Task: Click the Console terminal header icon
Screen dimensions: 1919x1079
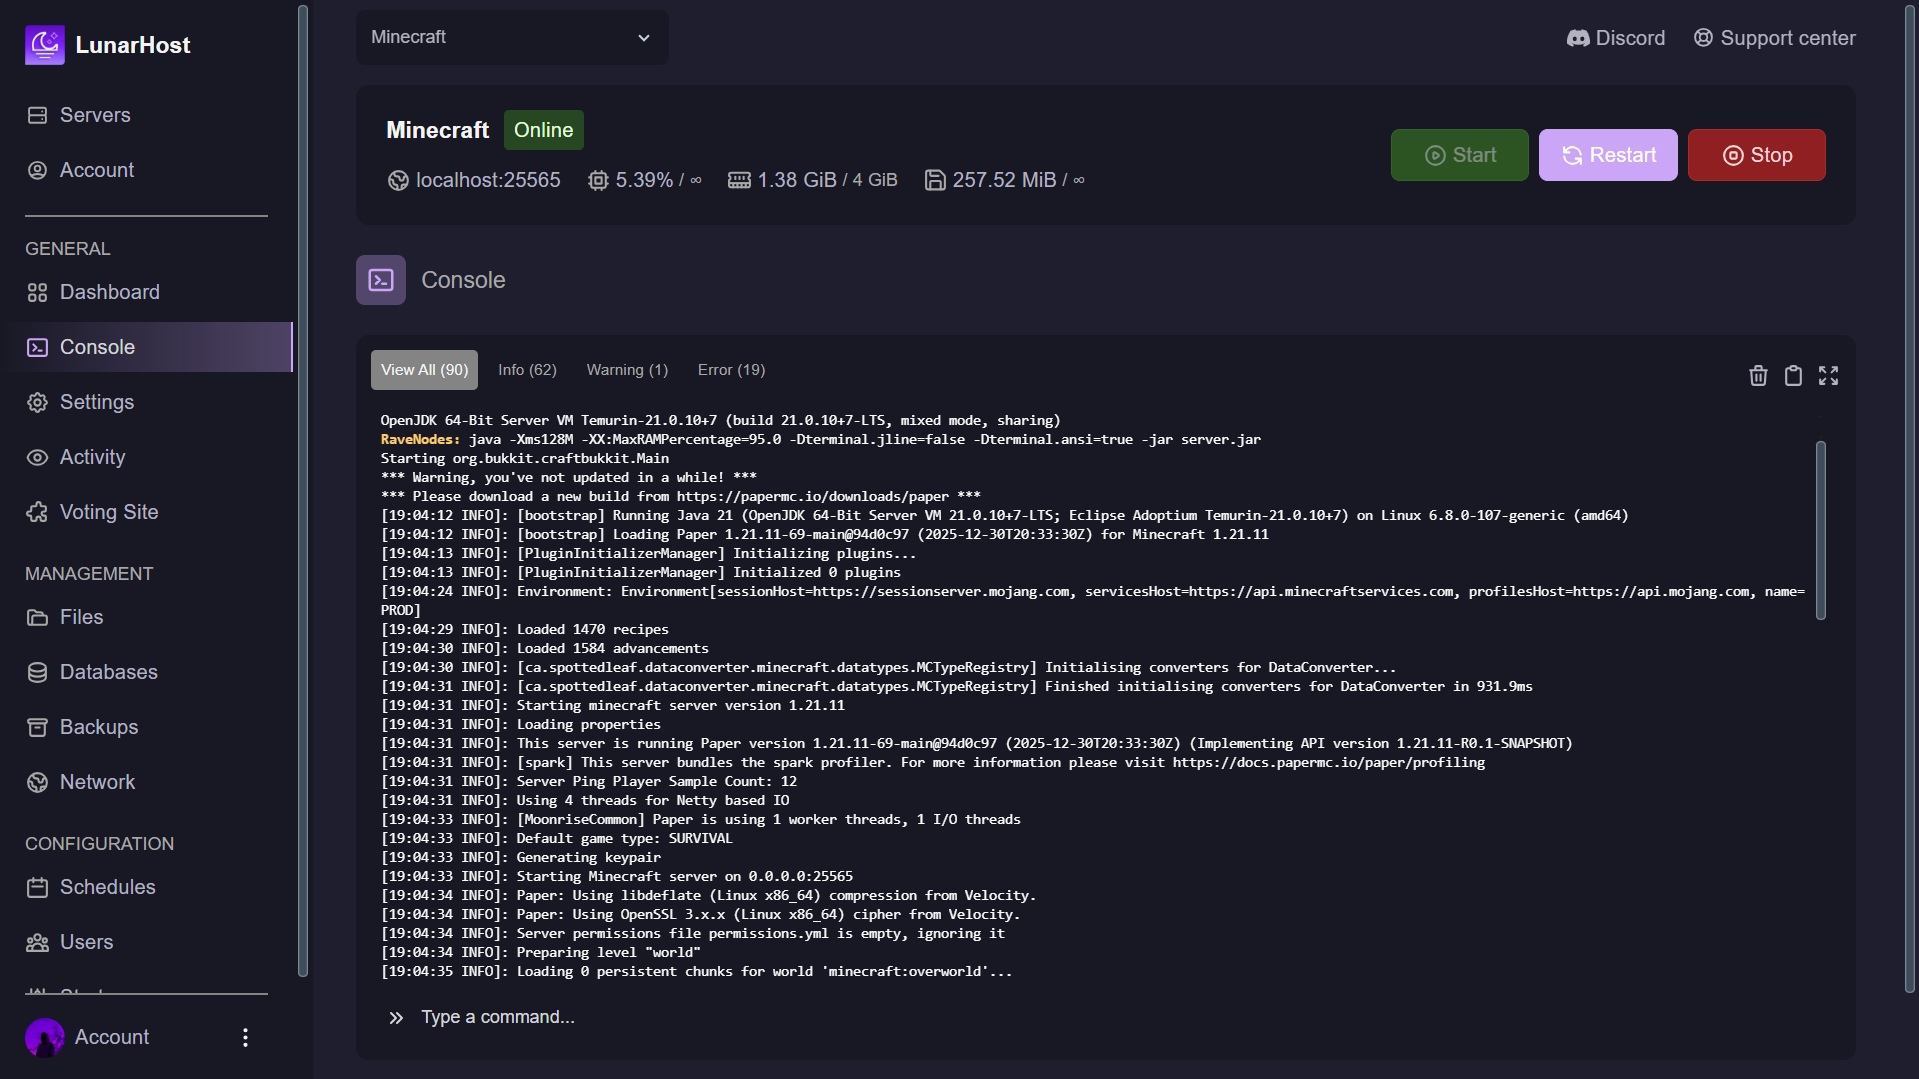Action: coord(381,280)
